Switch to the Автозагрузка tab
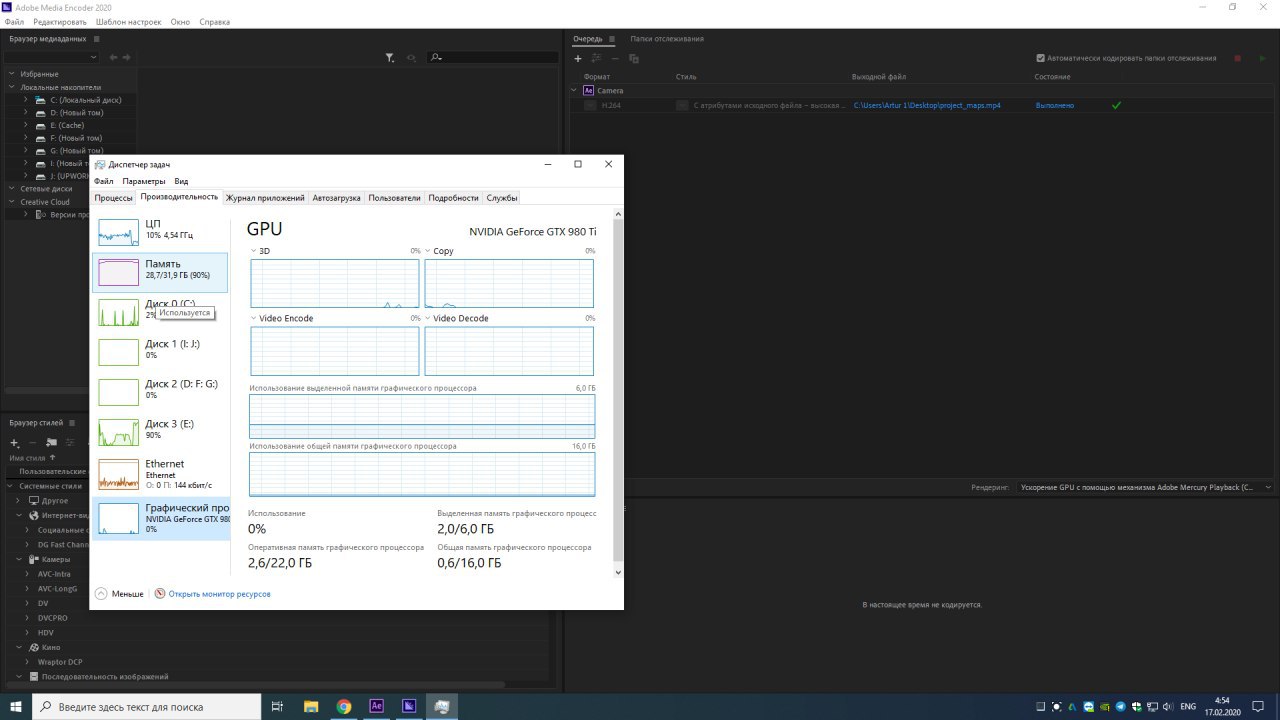Image resolution: width=1280 pixels, height=720 pixels. coord(336,198)
